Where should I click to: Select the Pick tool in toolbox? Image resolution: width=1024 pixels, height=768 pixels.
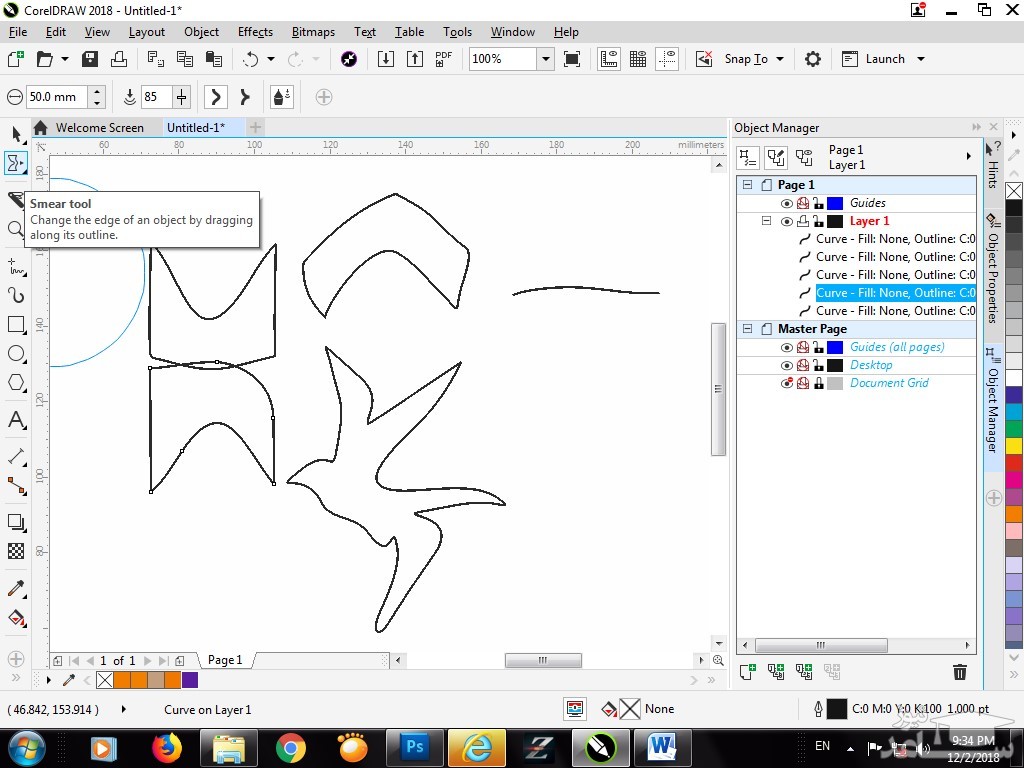click(x=16, y=134)
